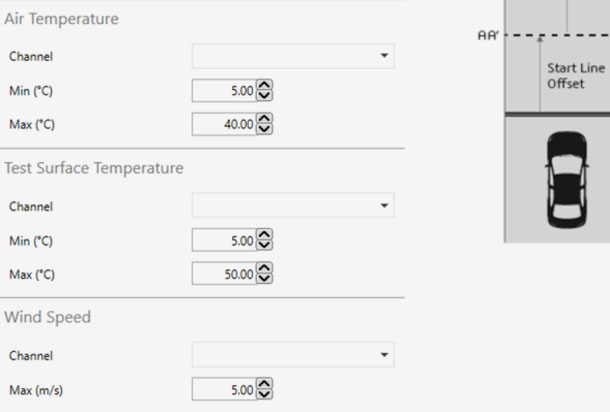Decrease Wind Speed Max value
The width and height of the screenshot is (610, 412).
265,393
